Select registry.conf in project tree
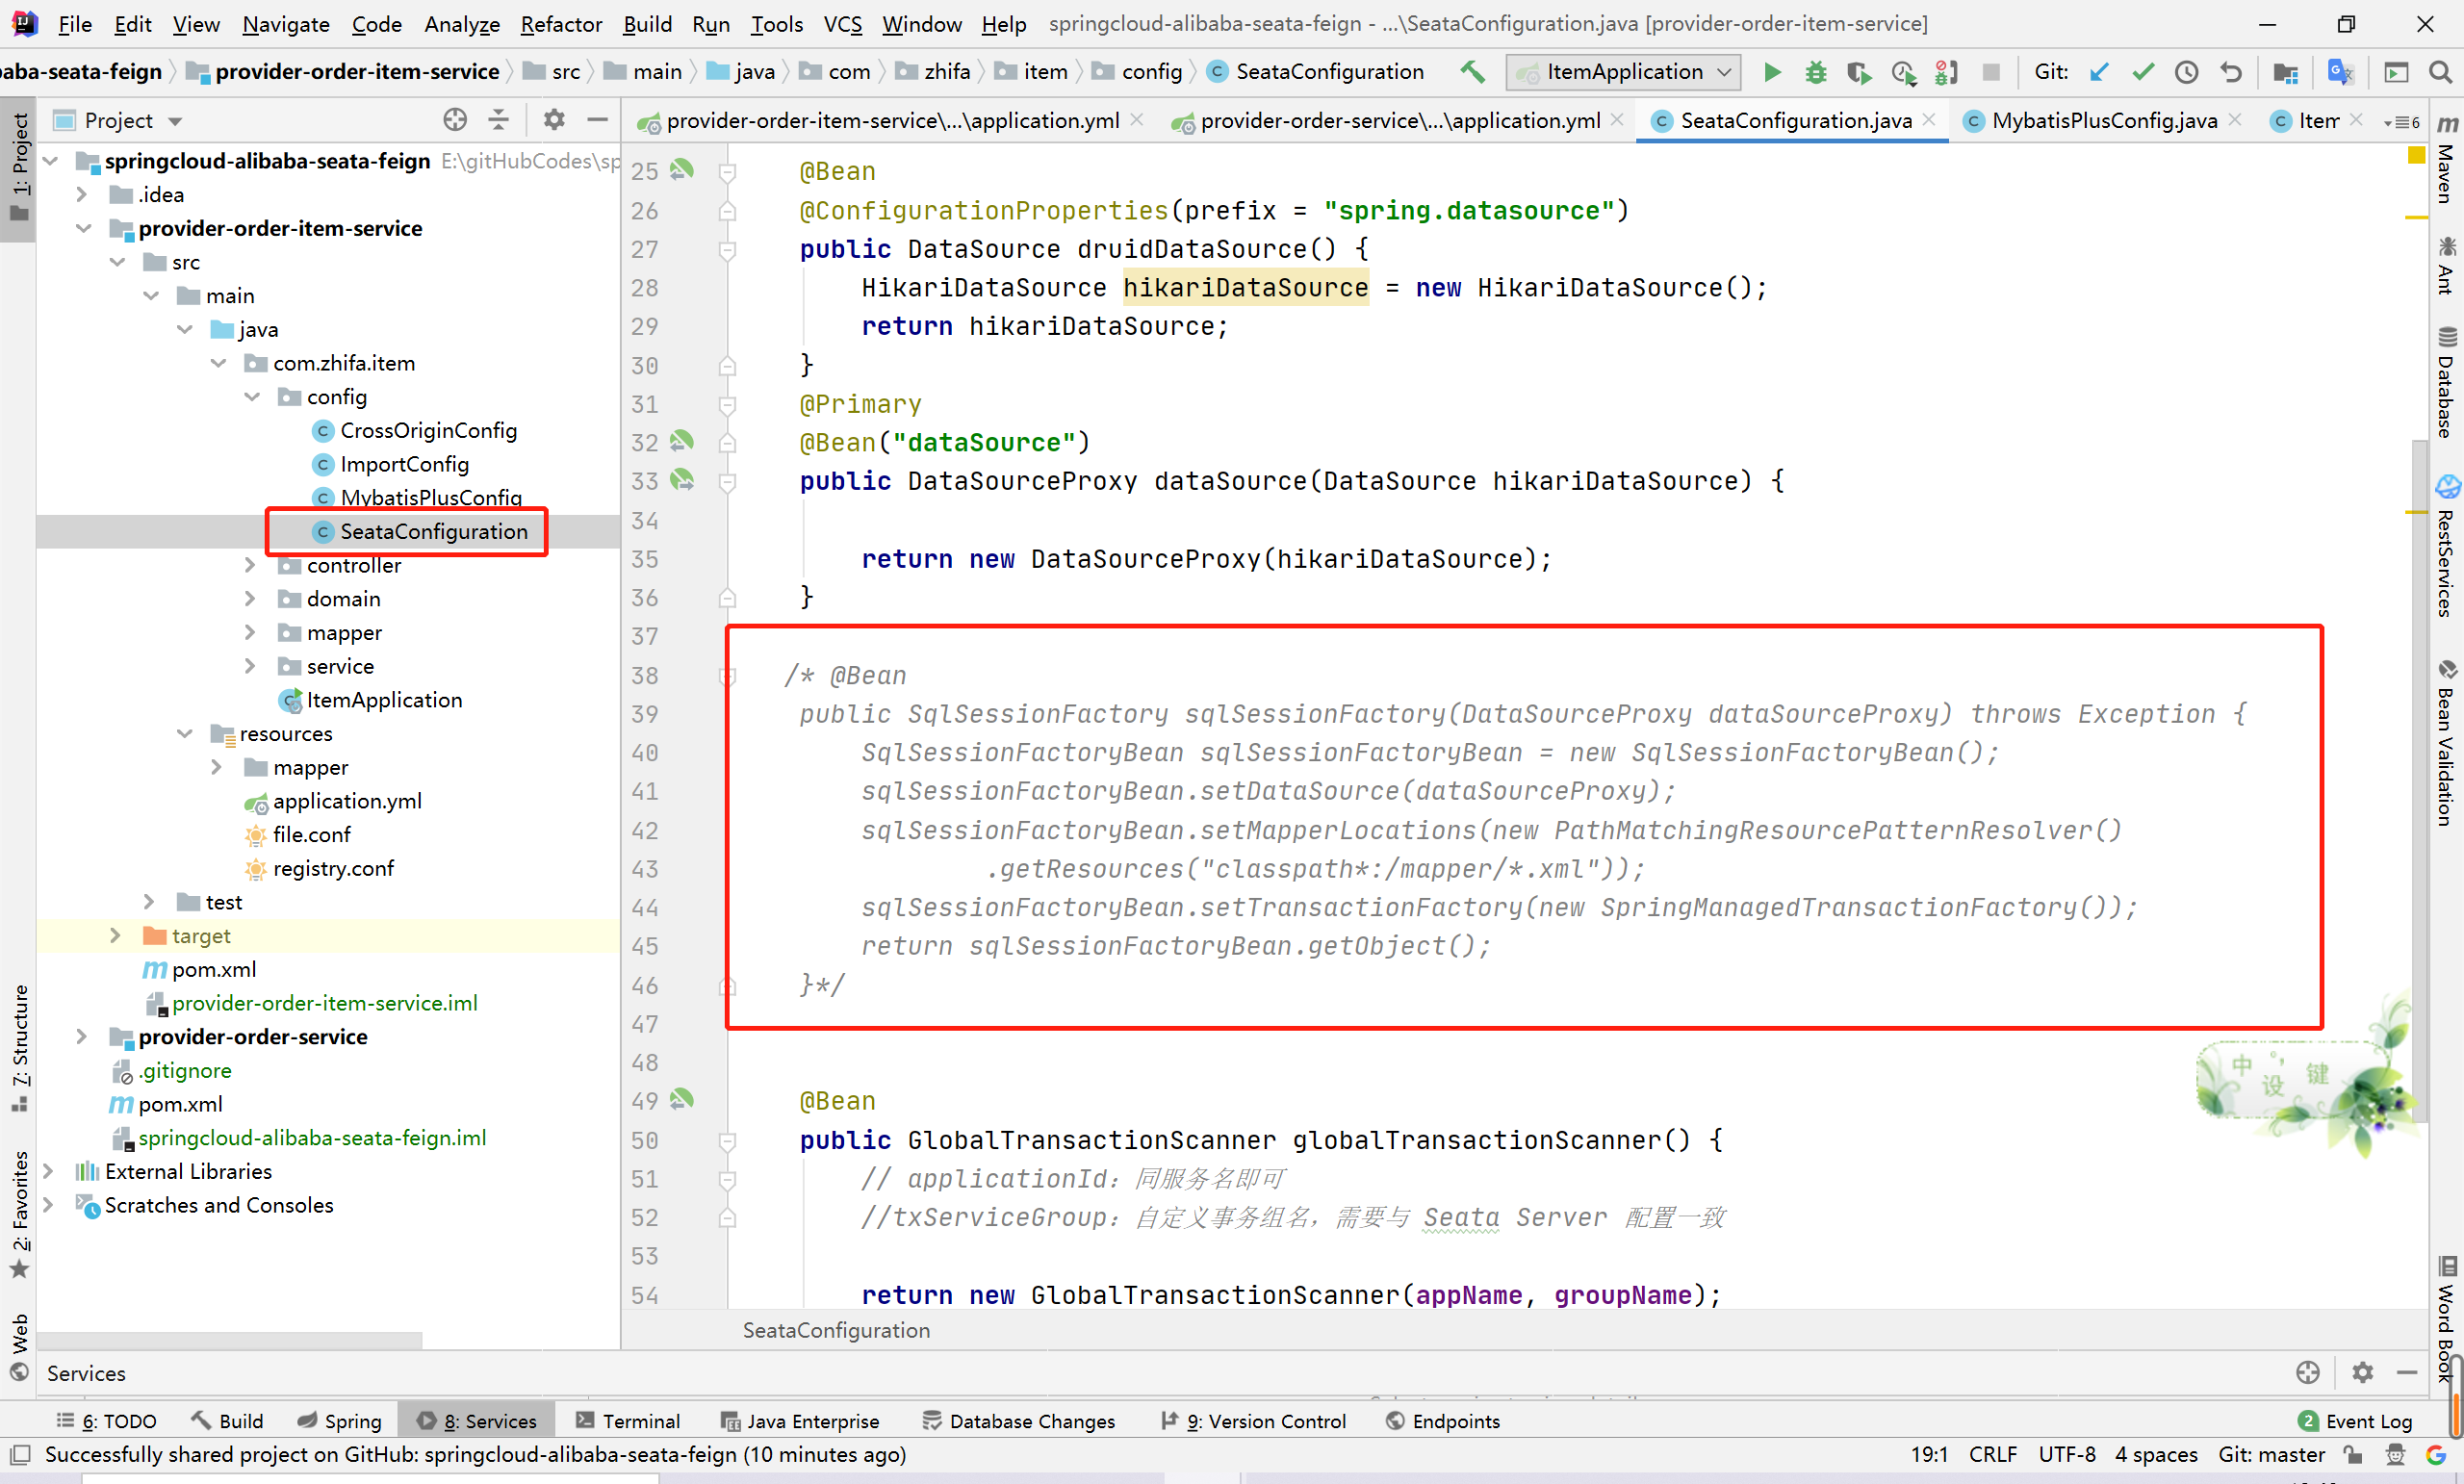Screen dimensions: 2464x1484 333,869
